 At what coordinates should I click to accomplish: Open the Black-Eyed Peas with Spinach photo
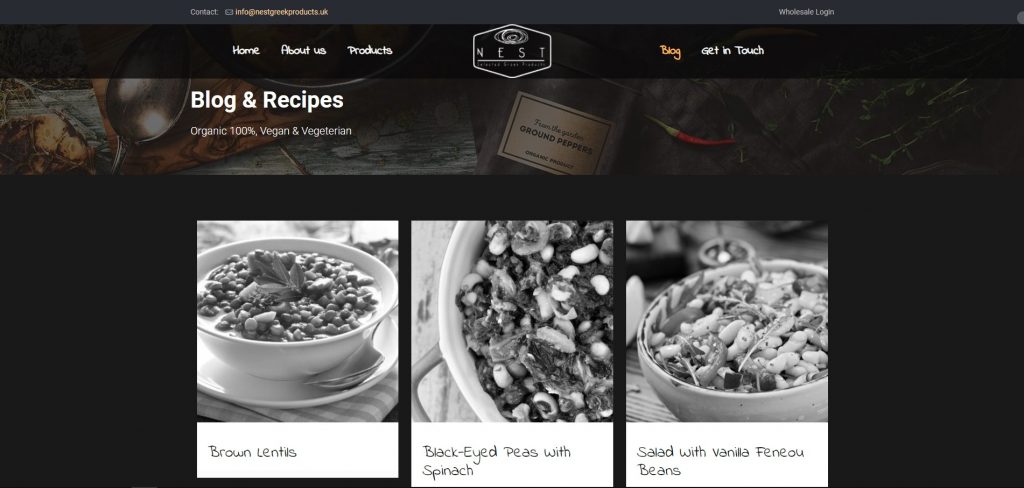512,321
